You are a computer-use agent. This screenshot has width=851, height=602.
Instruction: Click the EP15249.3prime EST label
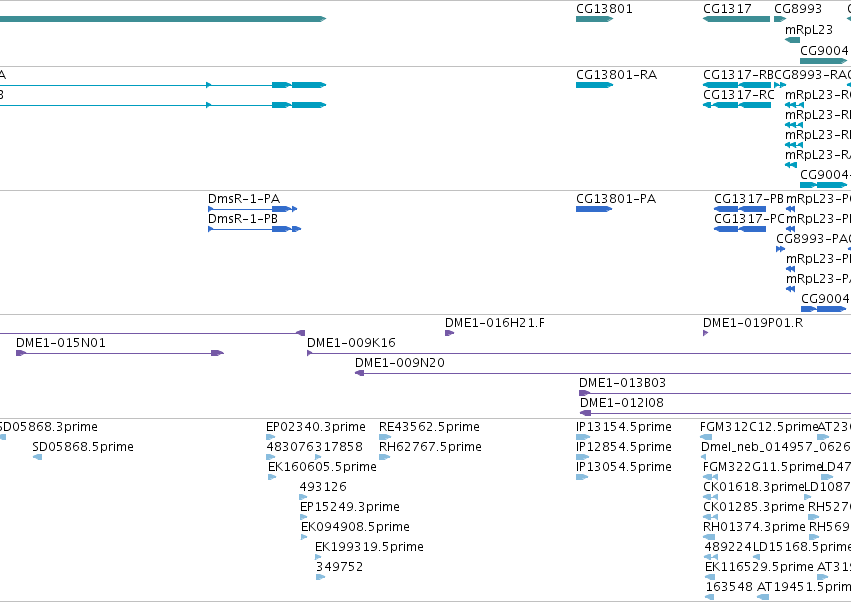click(350, 506)
